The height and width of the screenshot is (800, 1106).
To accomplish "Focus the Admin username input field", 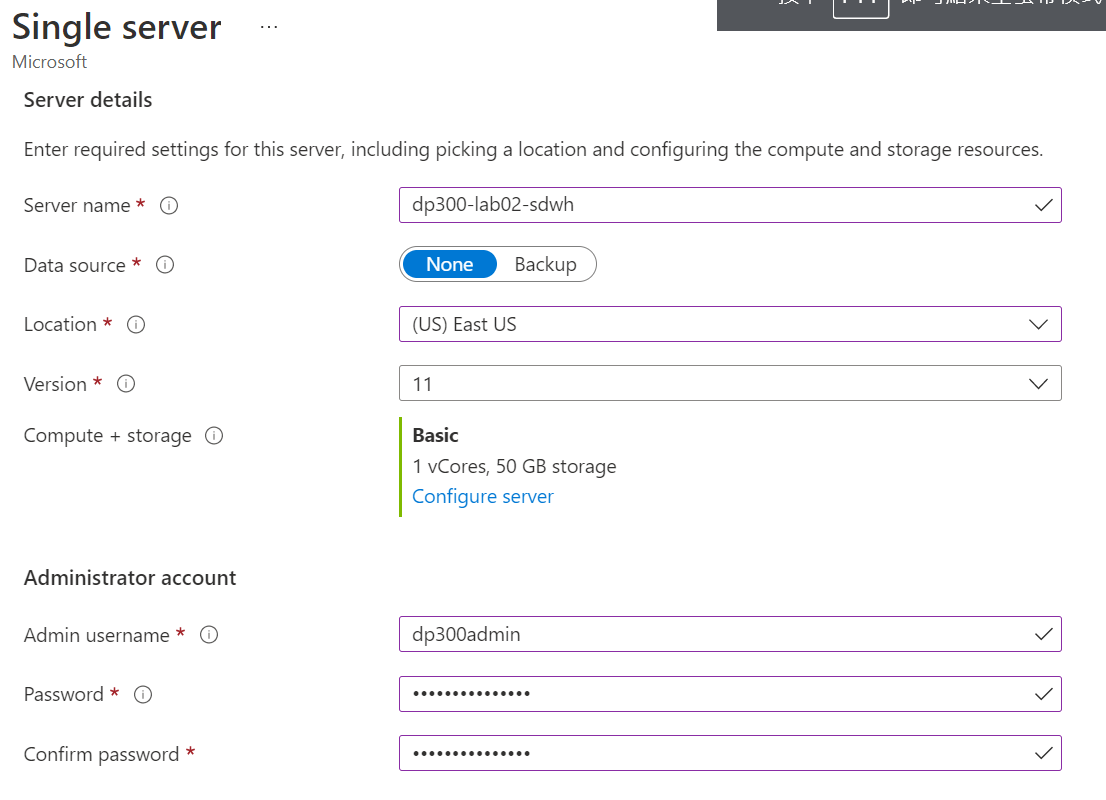I will point(715,635).
